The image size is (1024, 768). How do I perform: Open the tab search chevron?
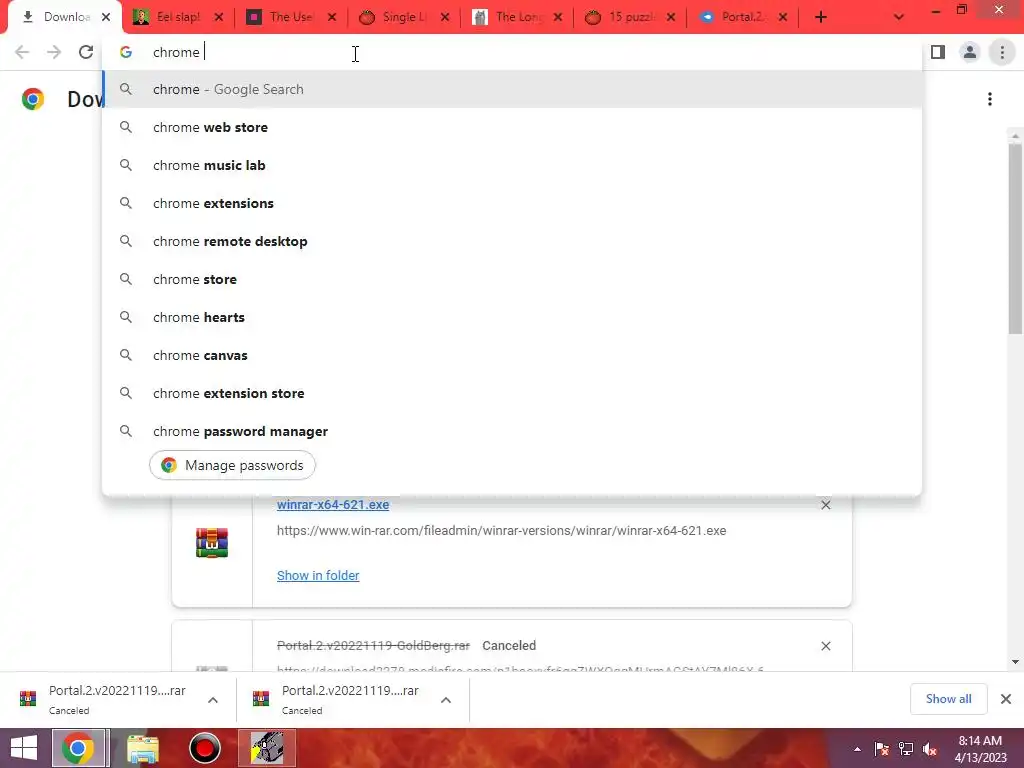click(x=899, y=17)
